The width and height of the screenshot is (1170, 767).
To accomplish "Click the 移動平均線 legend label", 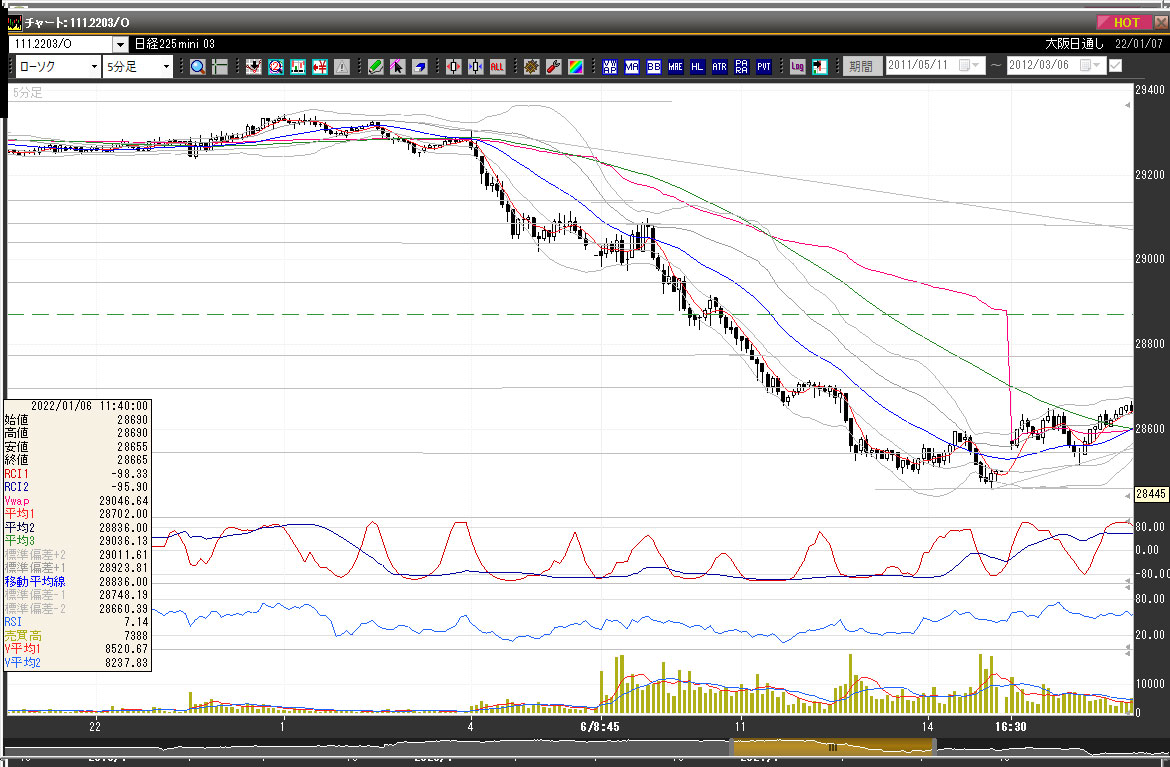I will [x=35, y=581].
